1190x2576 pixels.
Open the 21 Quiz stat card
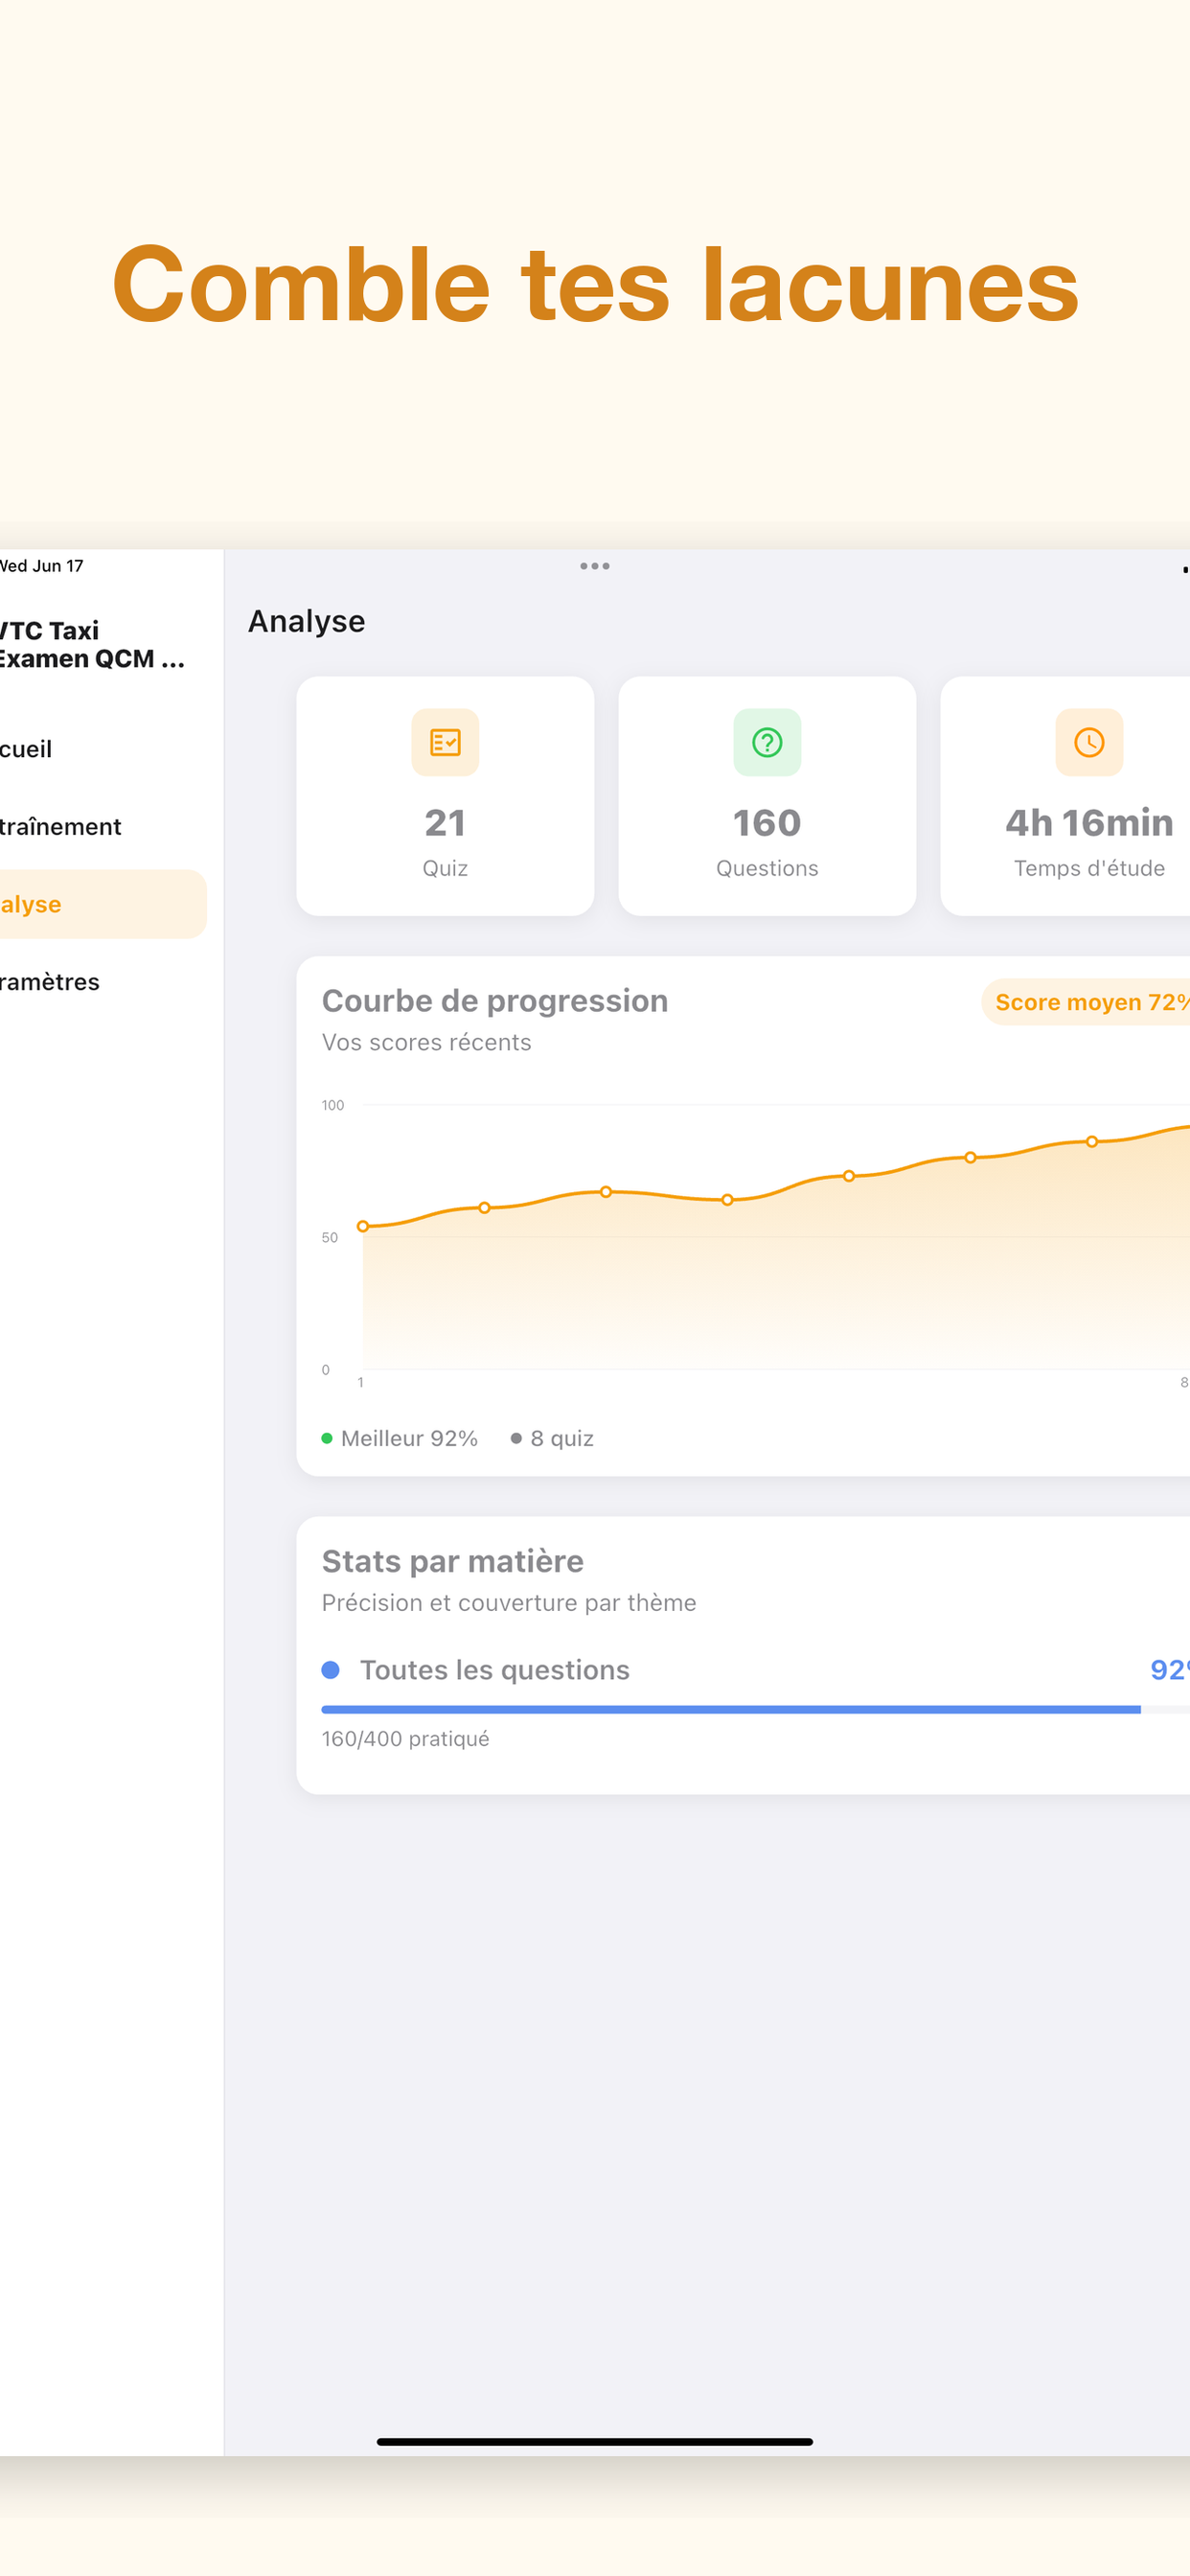coord(445,796)
